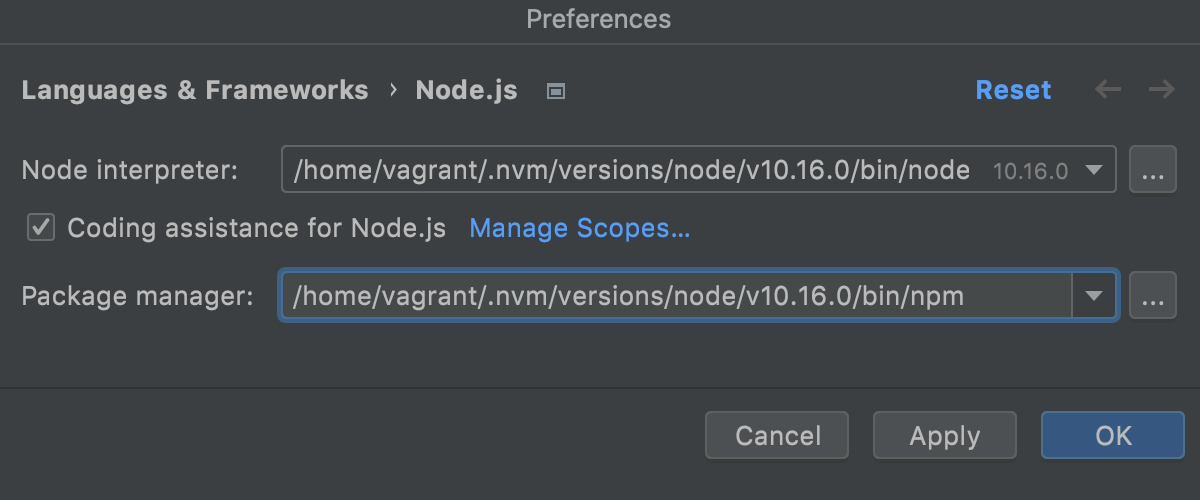The width and height of the screenshot is (1200, 500).
Task: Click the Reset link
Action: [x=1013, y=90]
